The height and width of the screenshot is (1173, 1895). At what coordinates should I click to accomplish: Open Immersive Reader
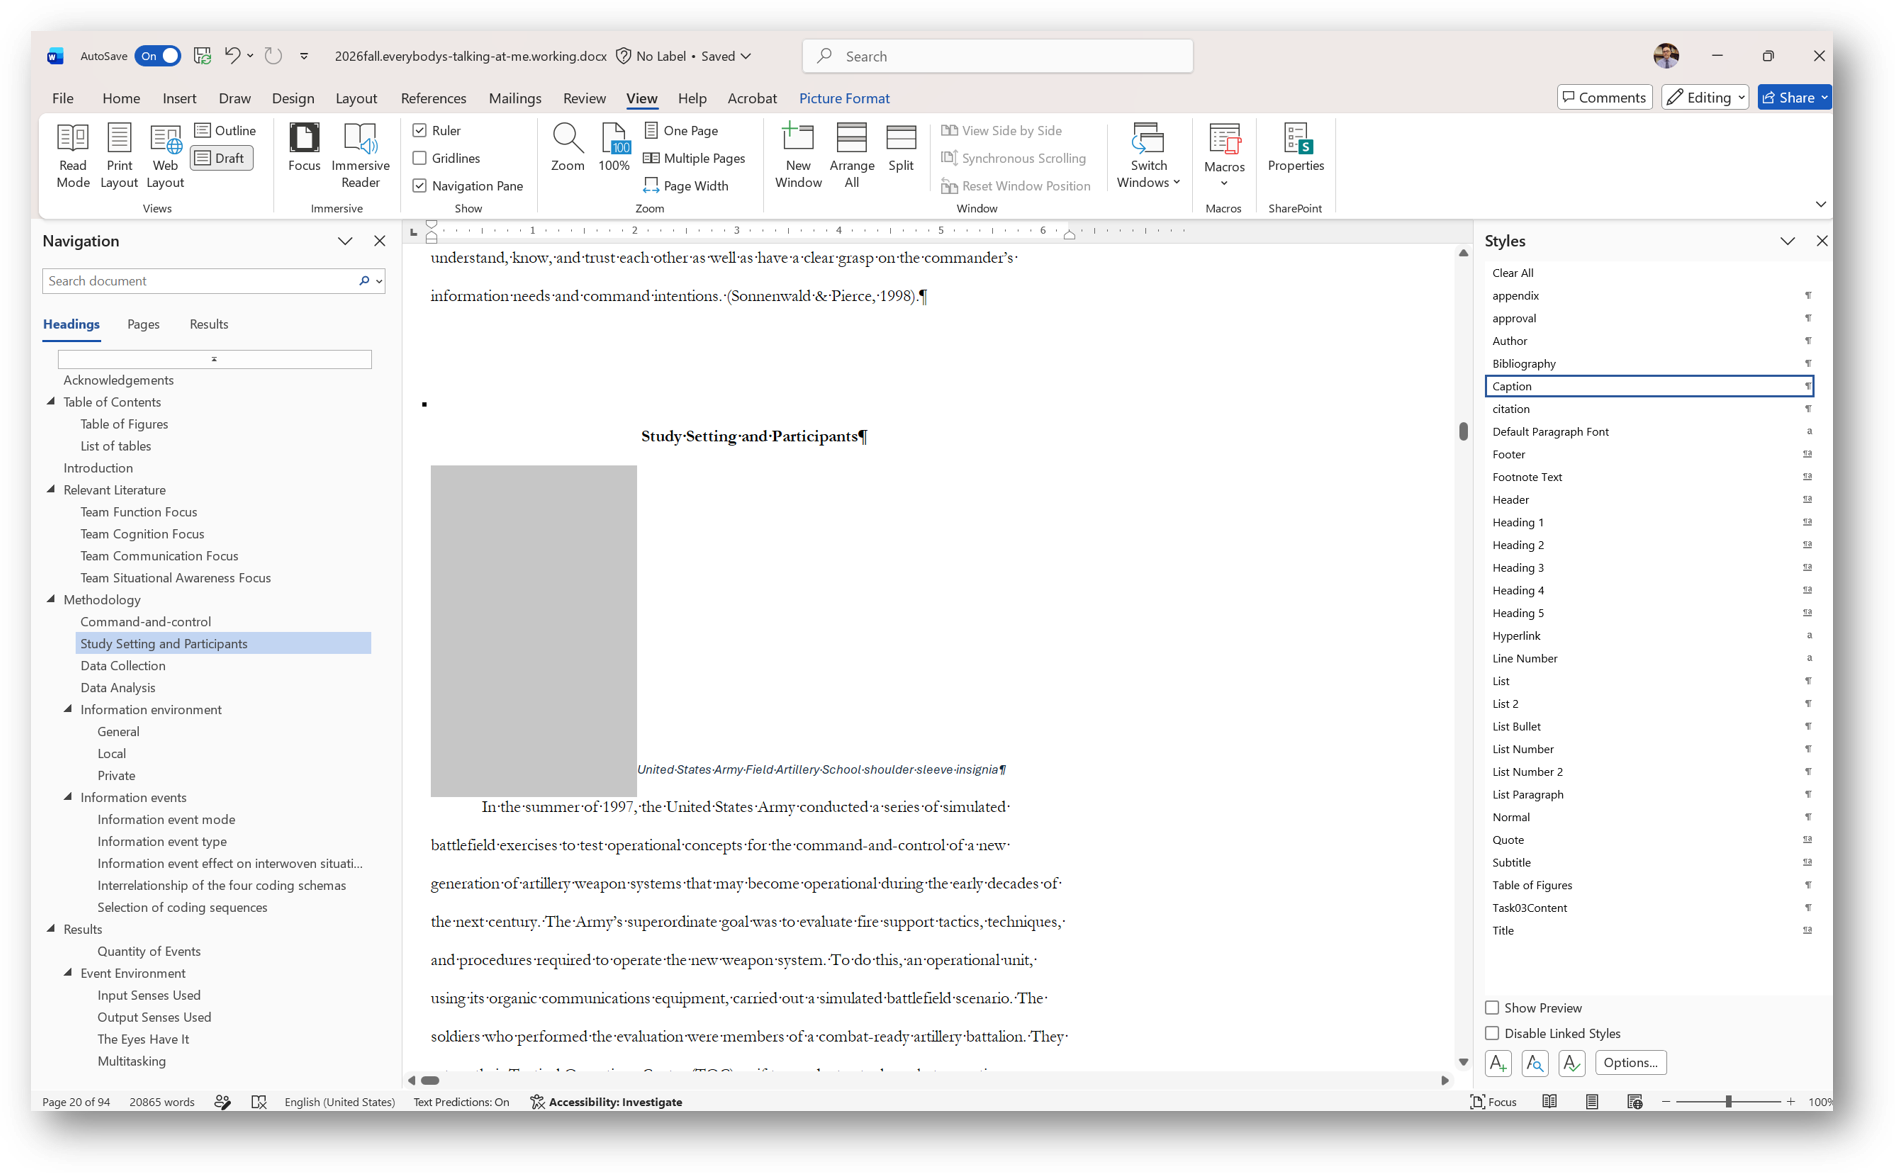point(360,156)
